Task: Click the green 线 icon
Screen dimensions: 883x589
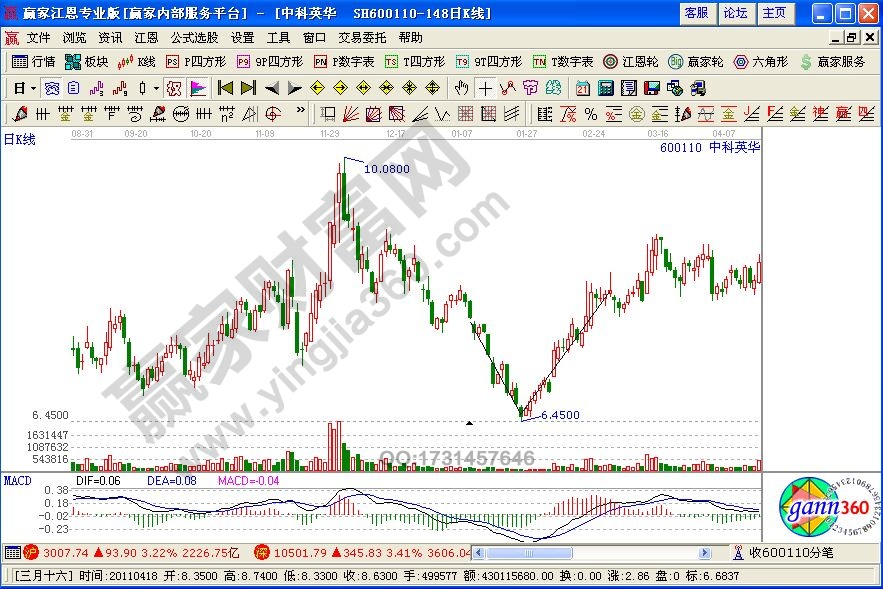Action: 554,88
